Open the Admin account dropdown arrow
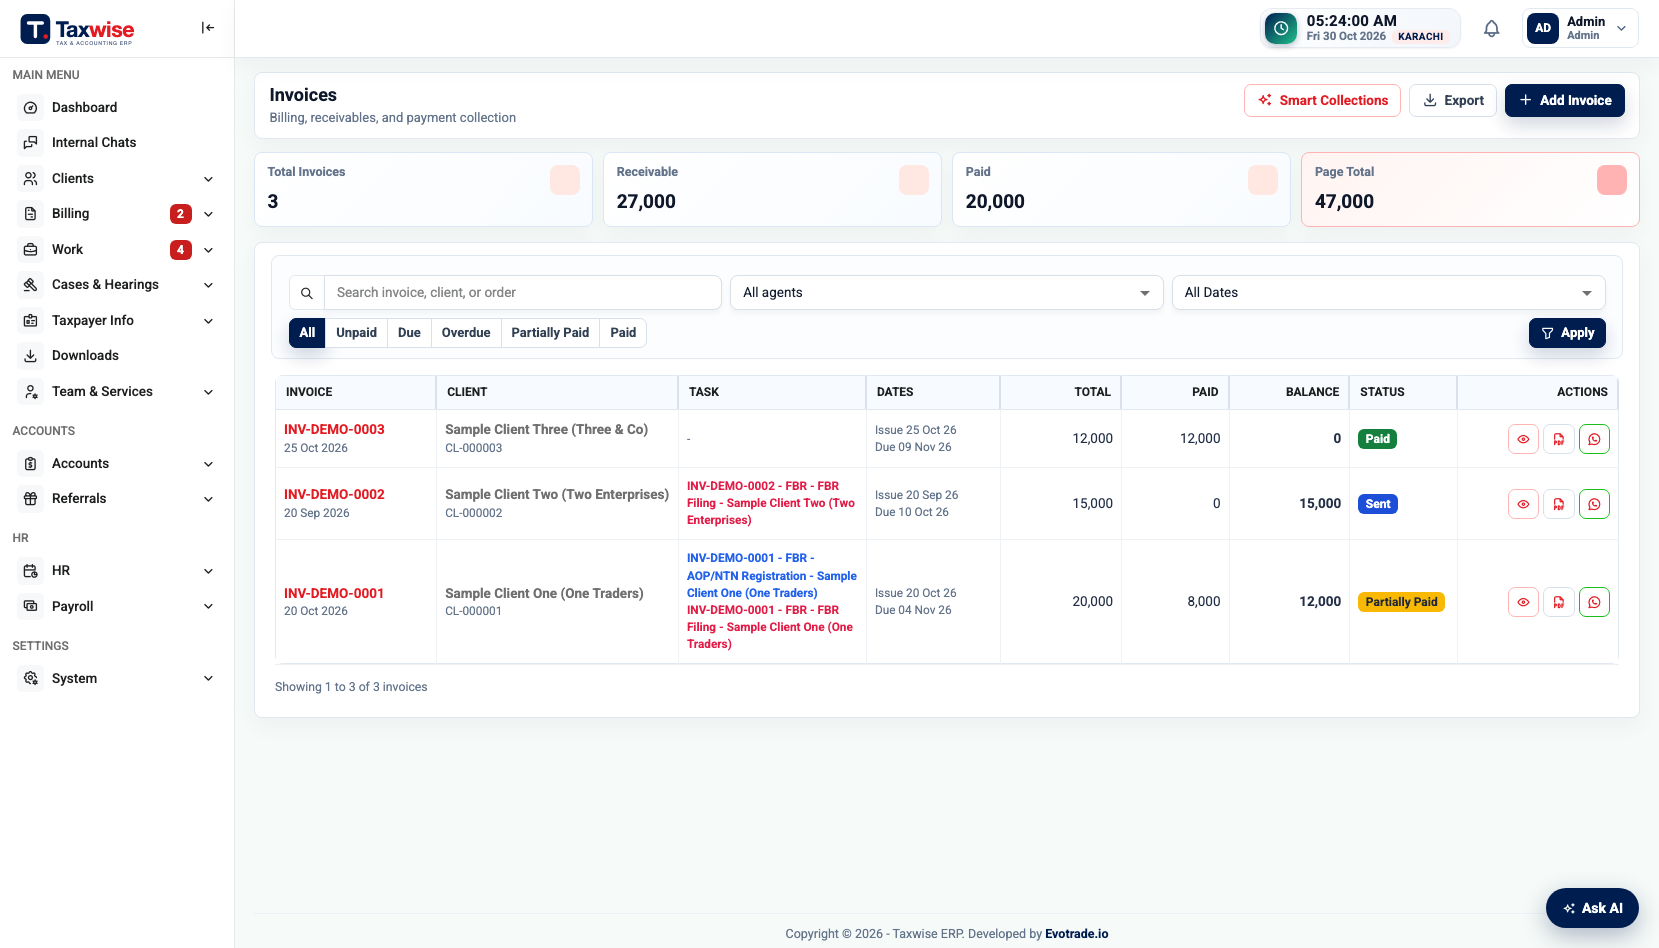Screen dimensions: 1659x948 (x=1621, y=29)
